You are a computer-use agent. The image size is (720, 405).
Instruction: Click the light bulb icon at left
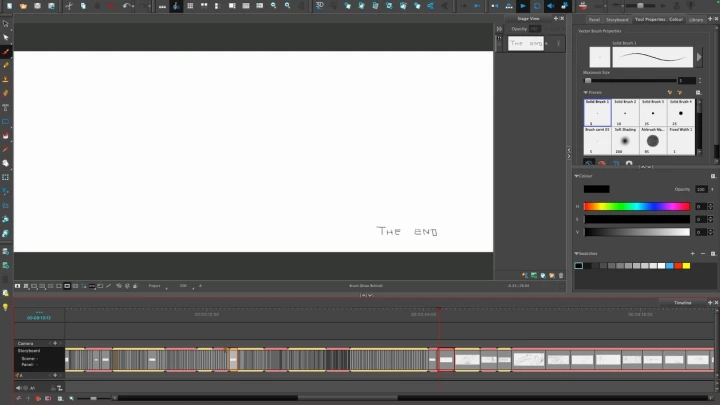(x=6, y=307)
